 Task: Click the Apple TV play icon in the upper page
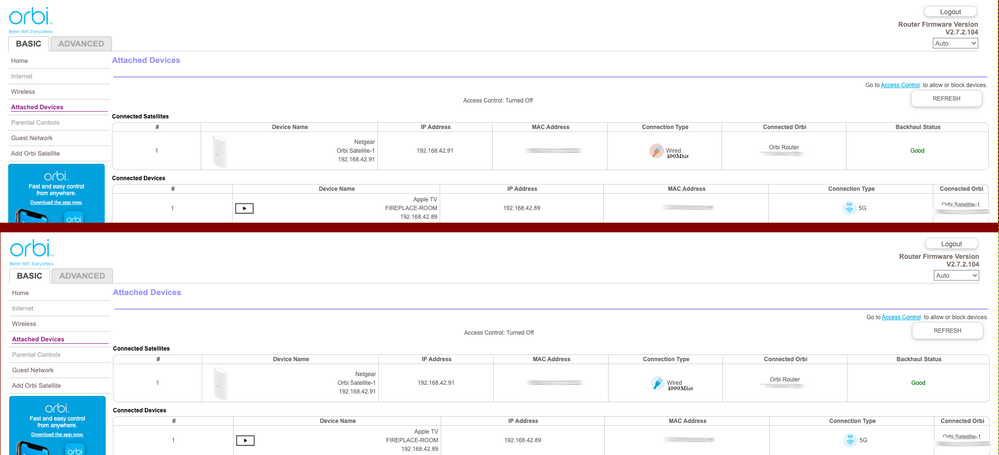[x=244, y=208]
